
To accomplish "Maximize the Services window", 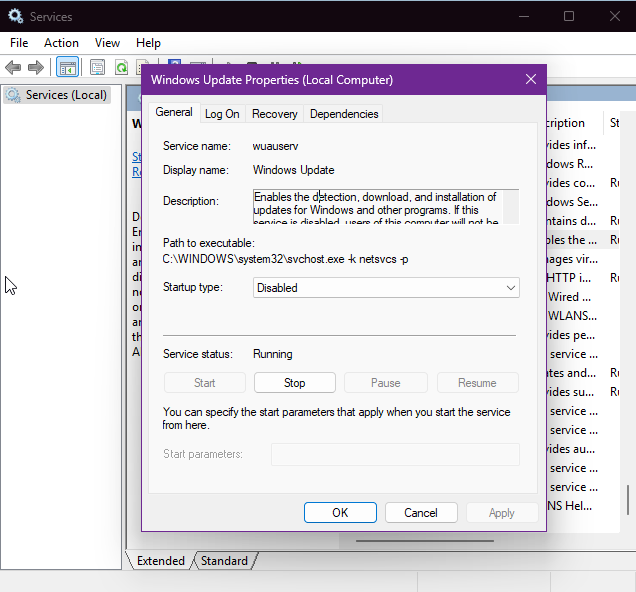I will tap(569, 16).
